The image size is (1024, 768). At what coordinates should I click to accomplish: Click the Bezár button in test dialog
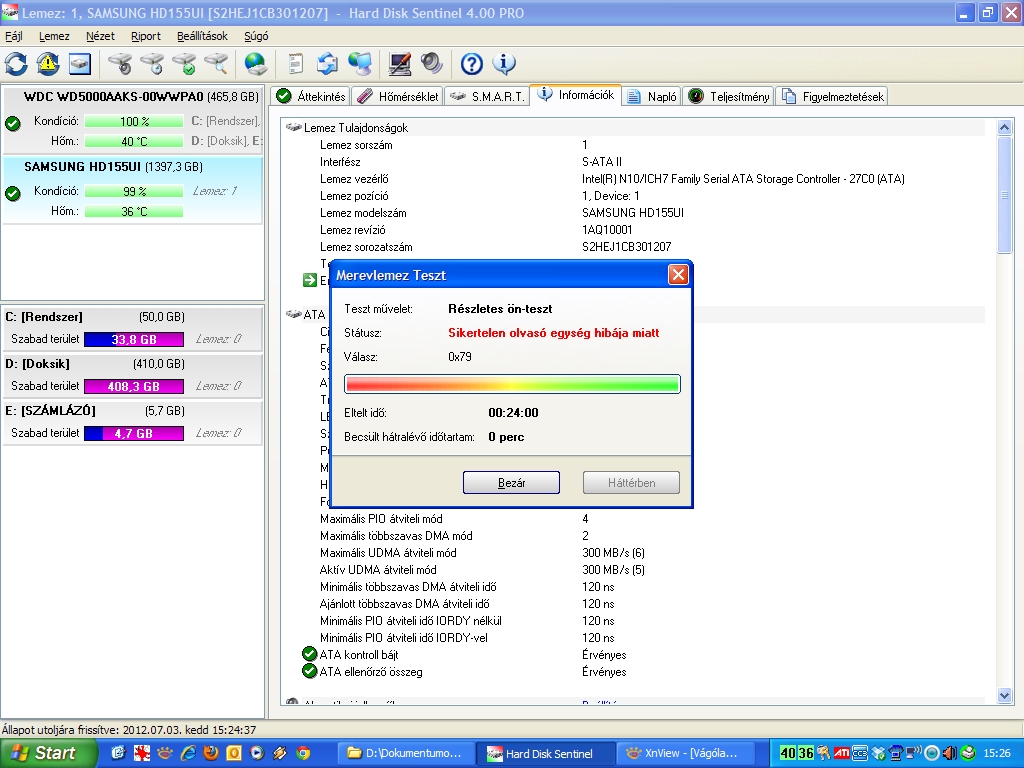[x=511, y=483]
